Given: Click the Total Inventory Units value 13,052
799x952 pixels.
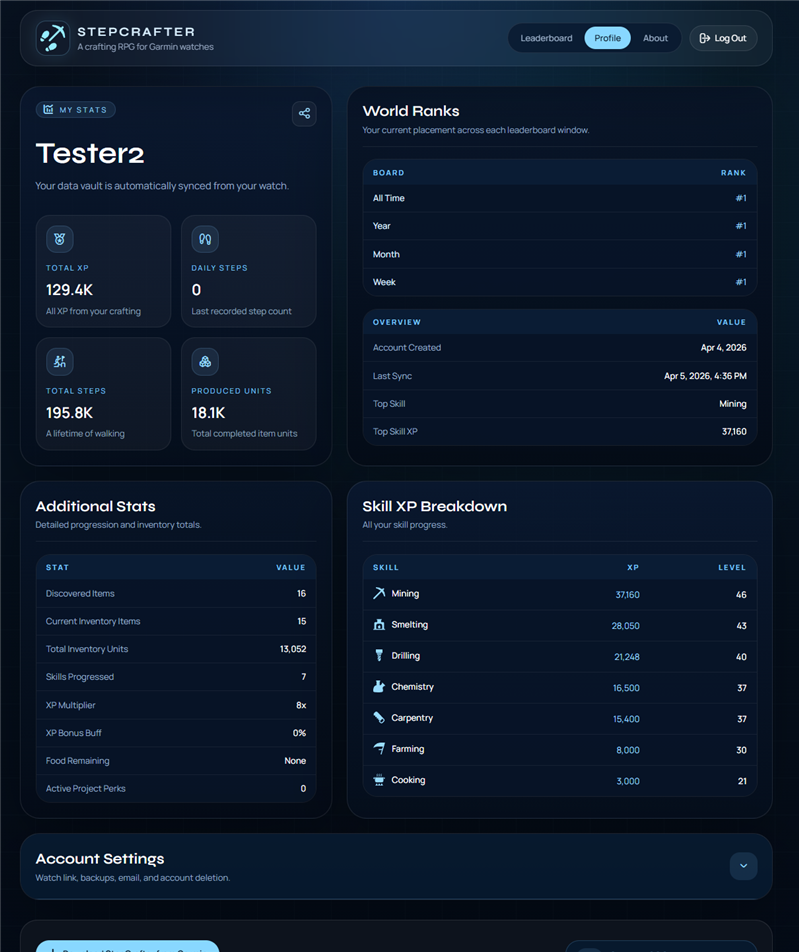Looking at the screenshot, I should pyautogui.click(x=293, y=649).
